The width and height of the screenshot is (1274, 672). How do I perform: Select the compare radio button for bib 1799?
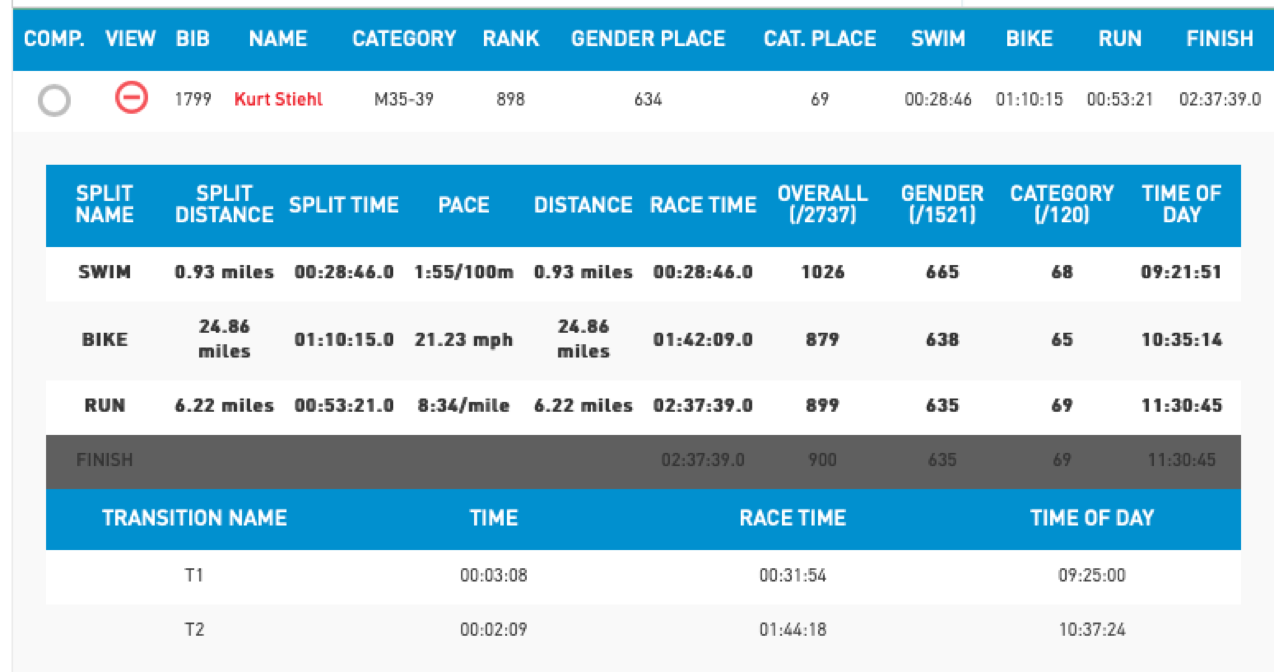54,100
